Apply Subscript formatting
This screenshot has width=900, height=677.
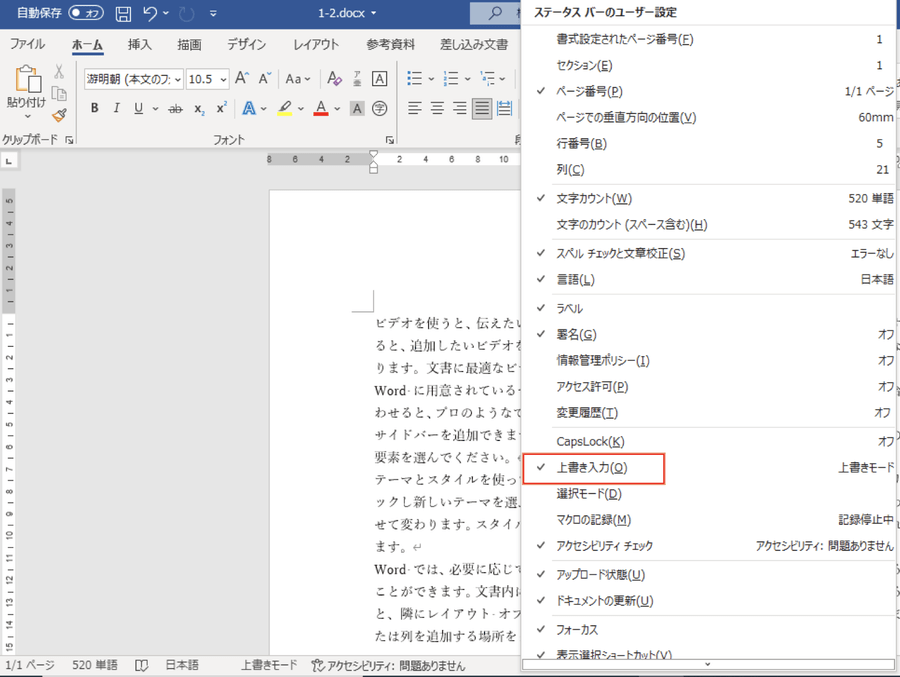point(199,109)
